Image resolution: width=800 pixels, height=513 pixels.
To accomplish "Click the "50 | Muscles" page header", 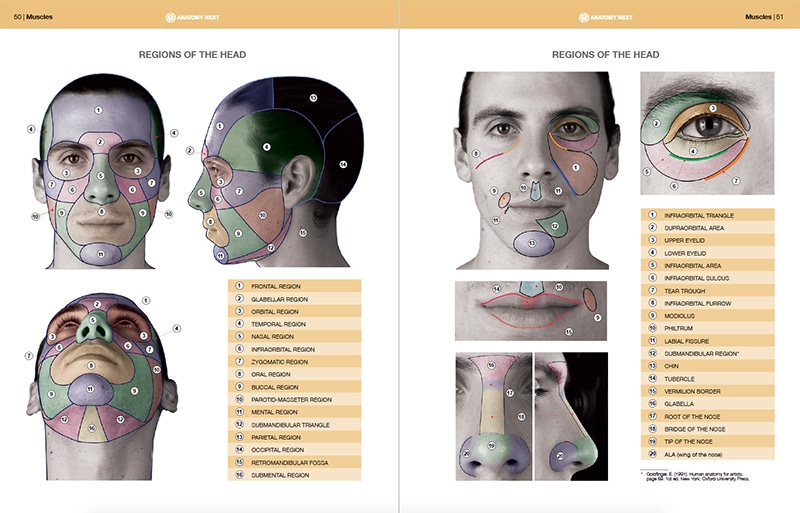I will click(x=32, y=17).
